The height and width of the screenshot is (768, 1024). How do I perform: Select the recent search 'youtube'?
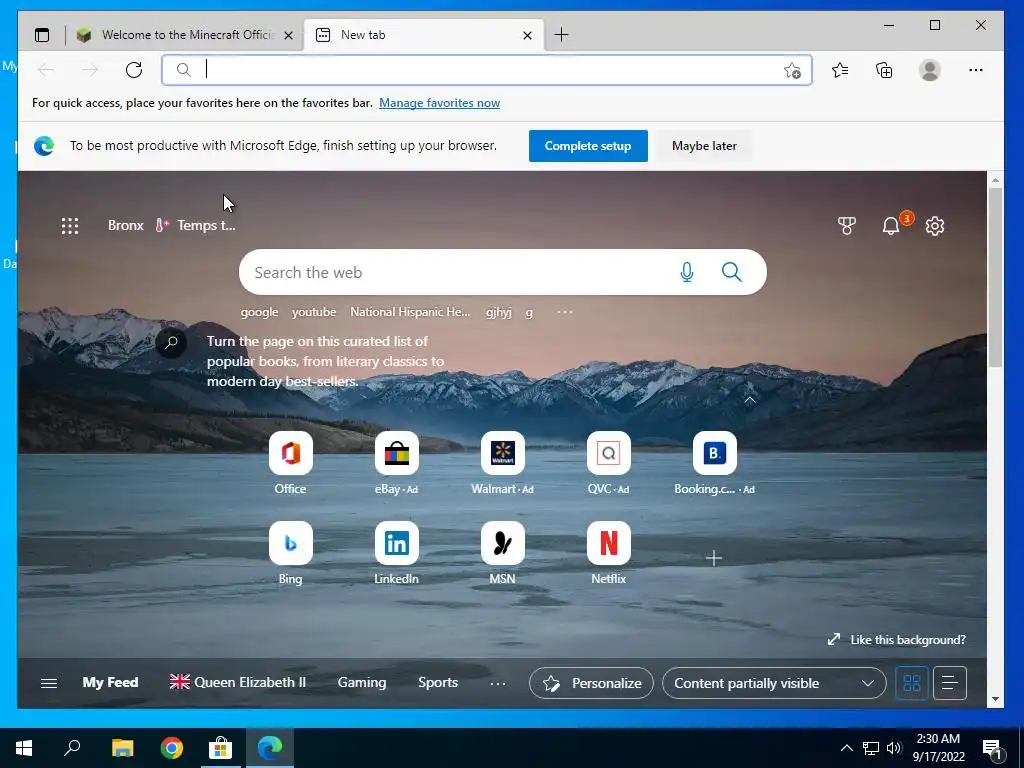pos(314,312)
